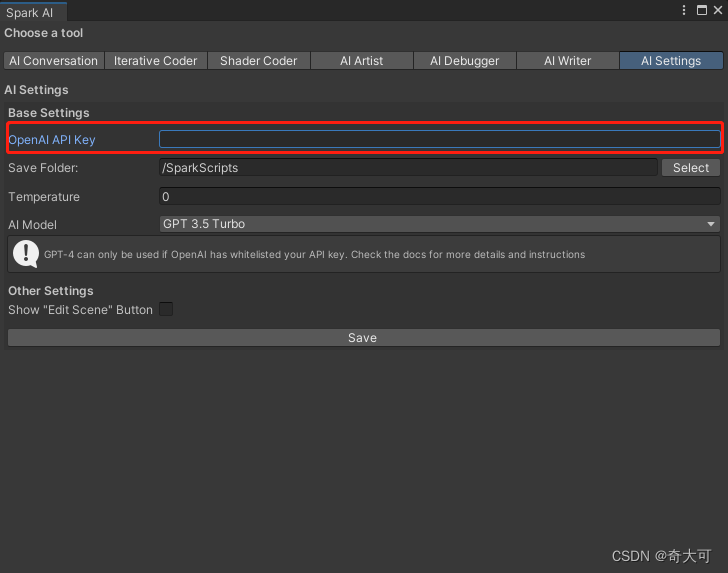The width and height of the screenshot is (728, 573).
Task: Click the Save Folder label
Action: point(43,168)
